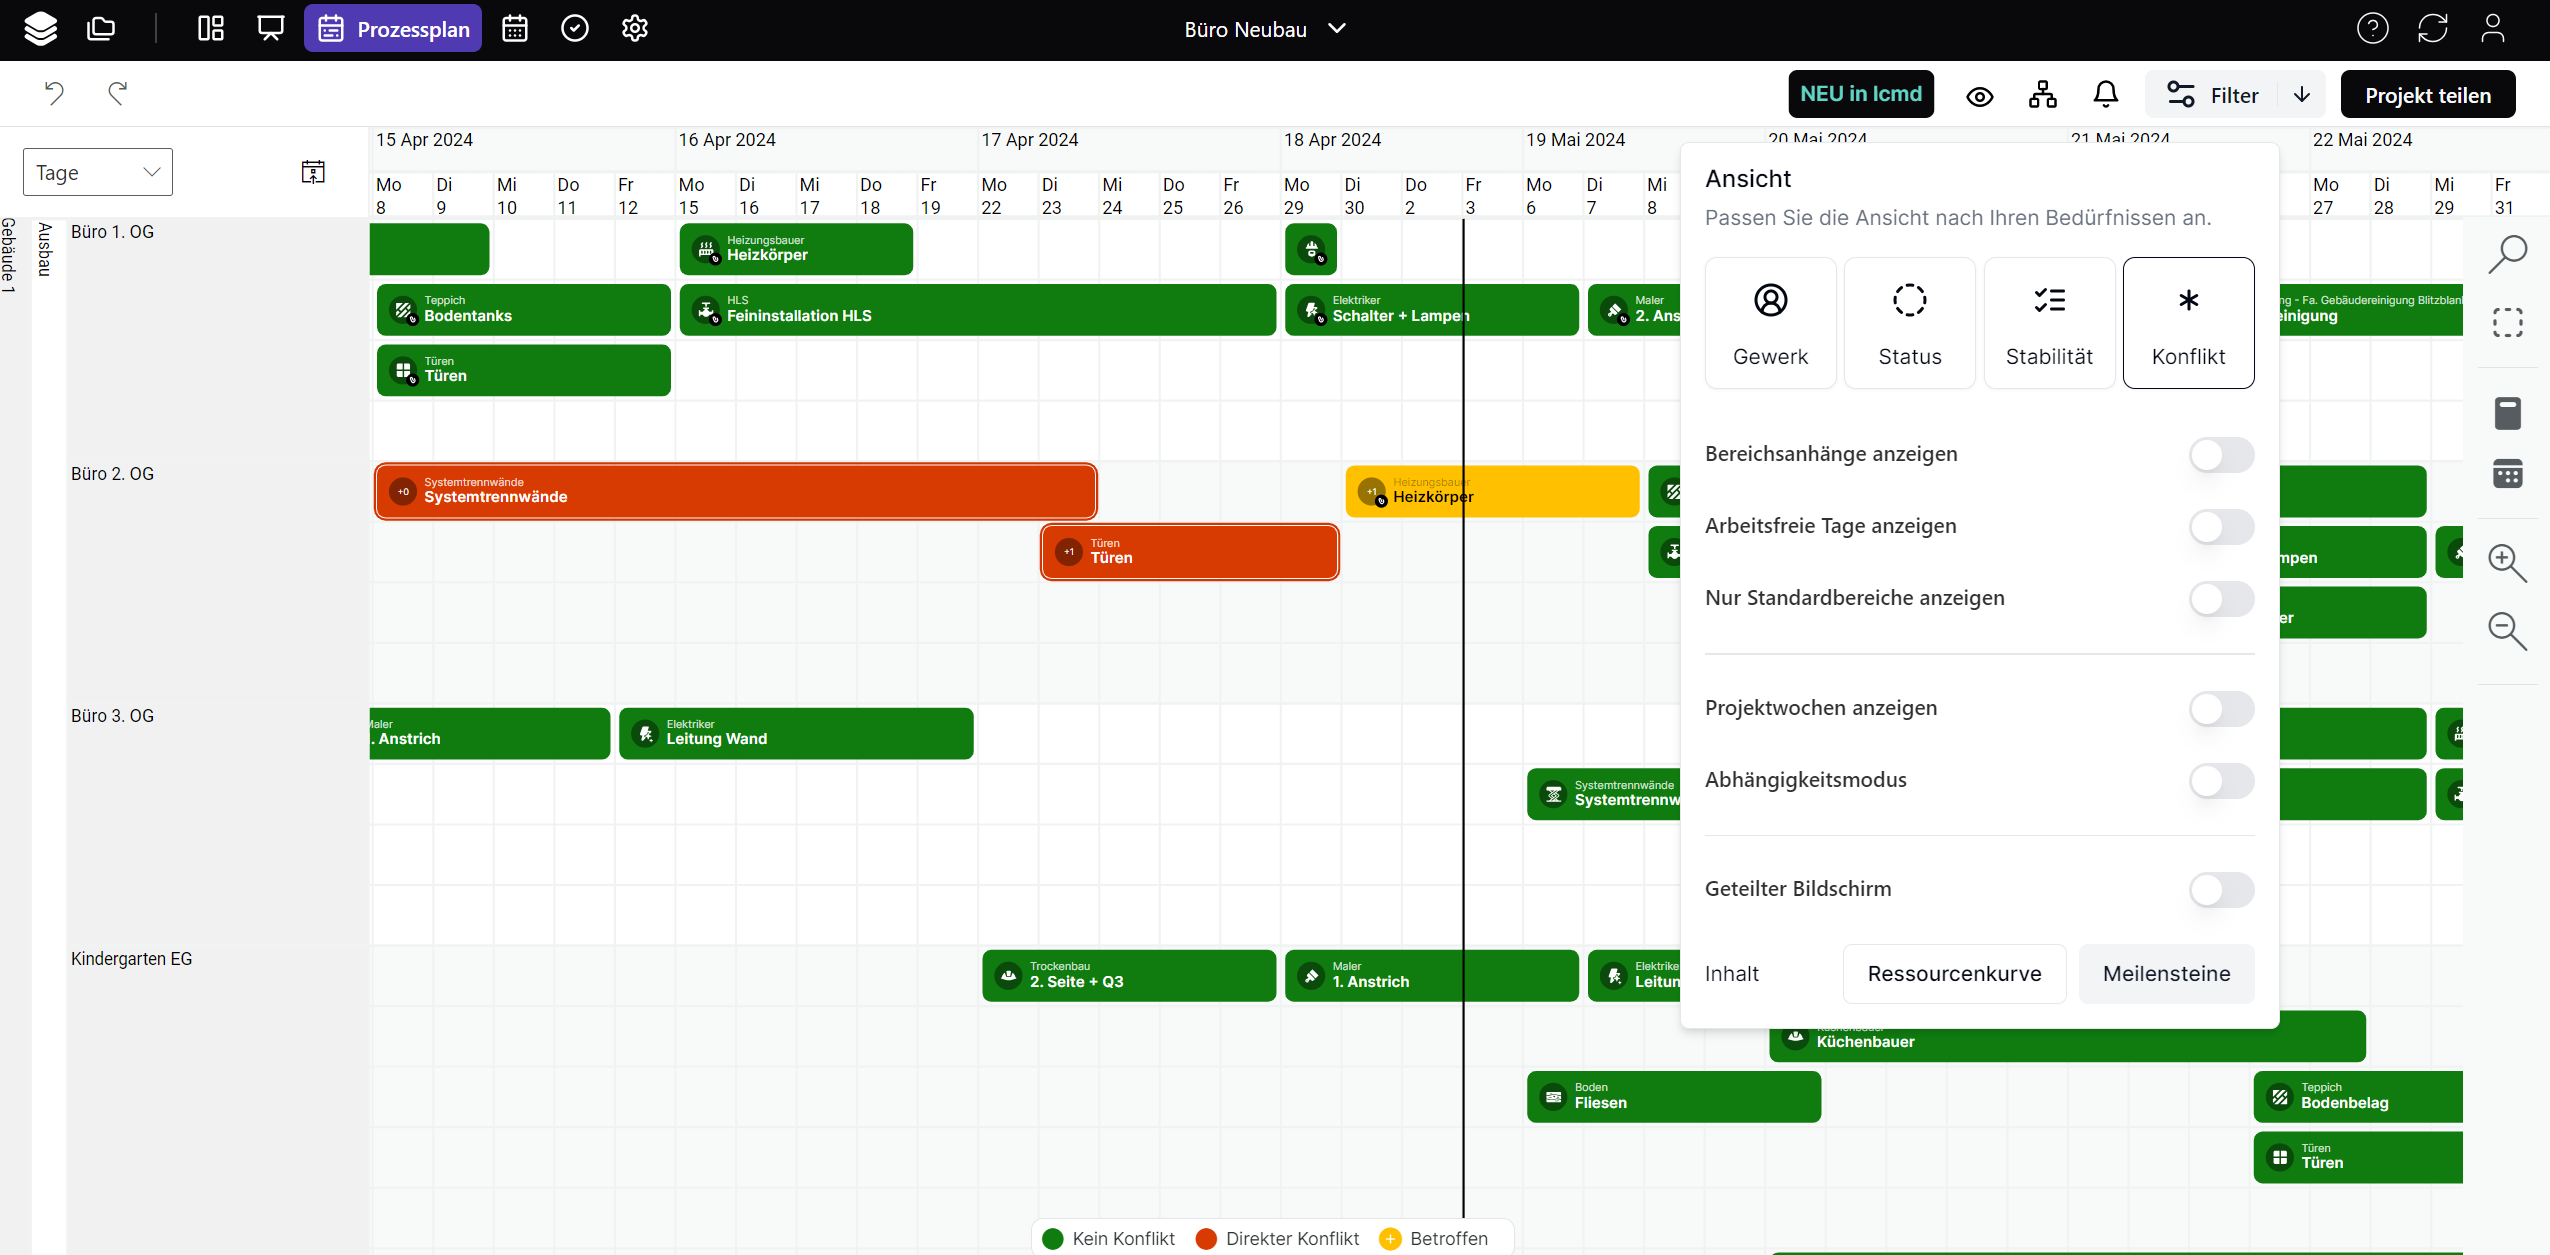
Task: Toggle Arbeitsfreie Tage anzeigen
Action: (x=2221, y=527)
